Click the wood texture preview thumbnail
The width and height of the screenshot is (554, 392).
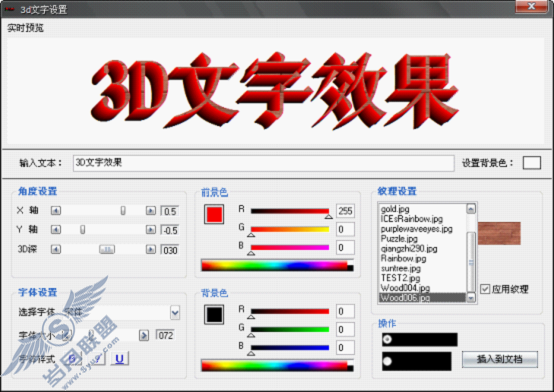(499, 233)
